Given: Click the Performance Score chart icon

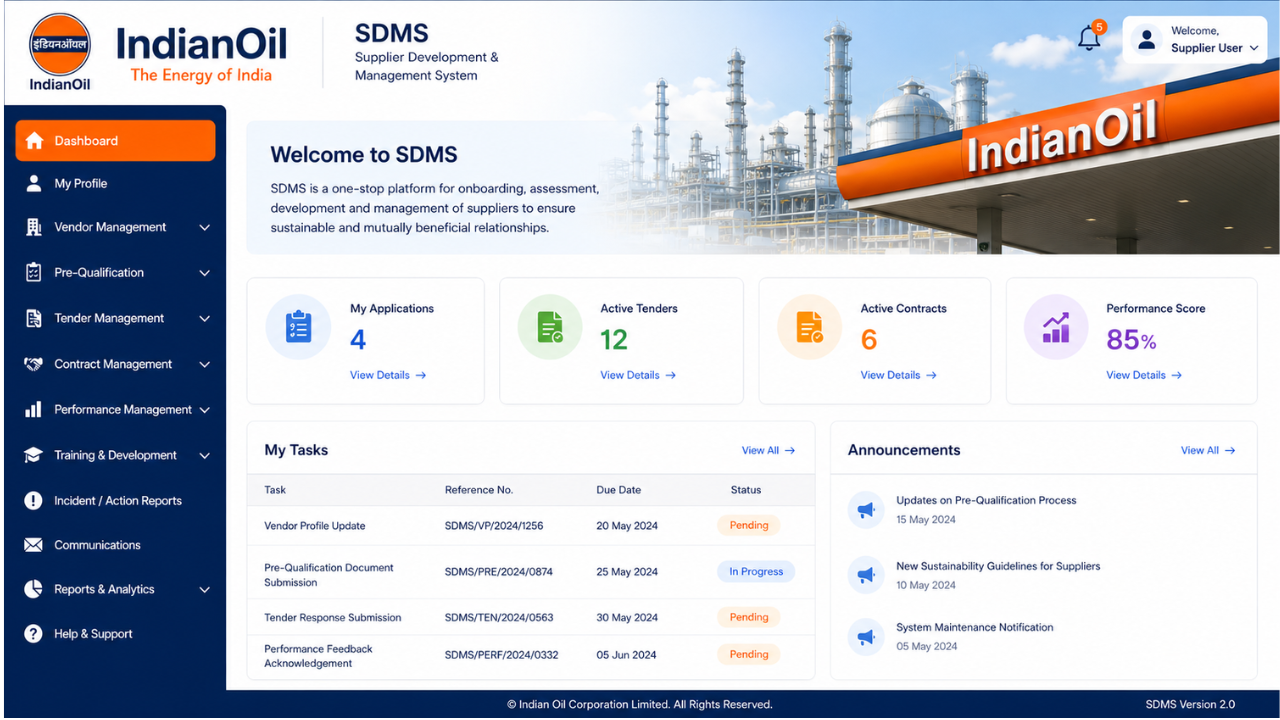Looking at the screenshot, I should coord(1056,327).
